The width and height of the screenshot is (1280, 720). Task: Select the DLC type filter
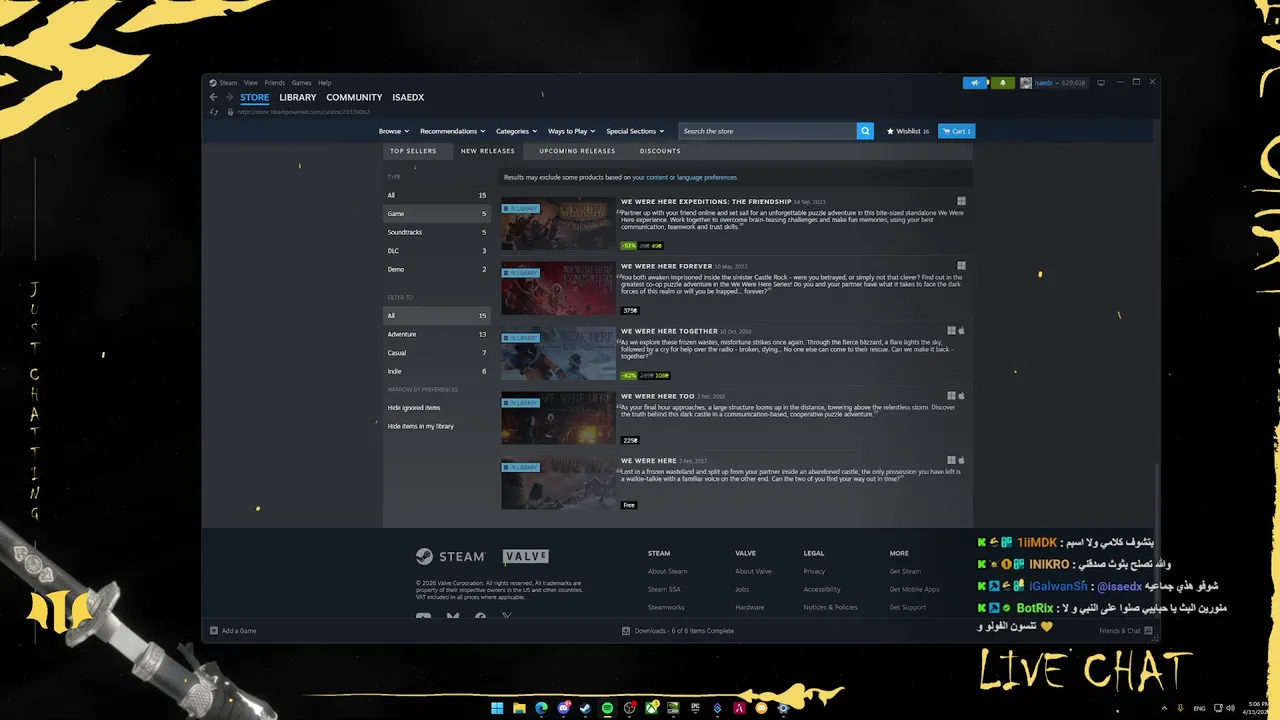[x=437, y=251]
